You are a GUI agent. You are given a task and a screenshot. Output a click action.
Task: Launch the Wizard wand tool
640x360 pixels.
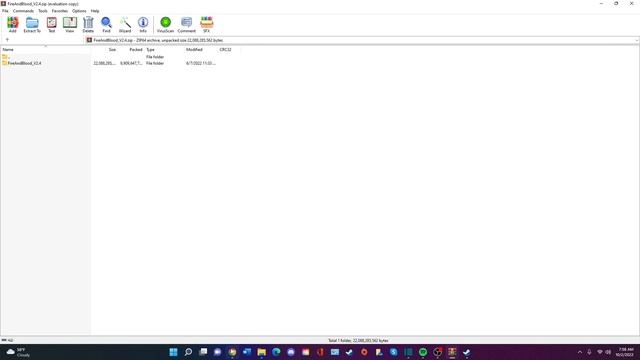click(x=125, y=24)
